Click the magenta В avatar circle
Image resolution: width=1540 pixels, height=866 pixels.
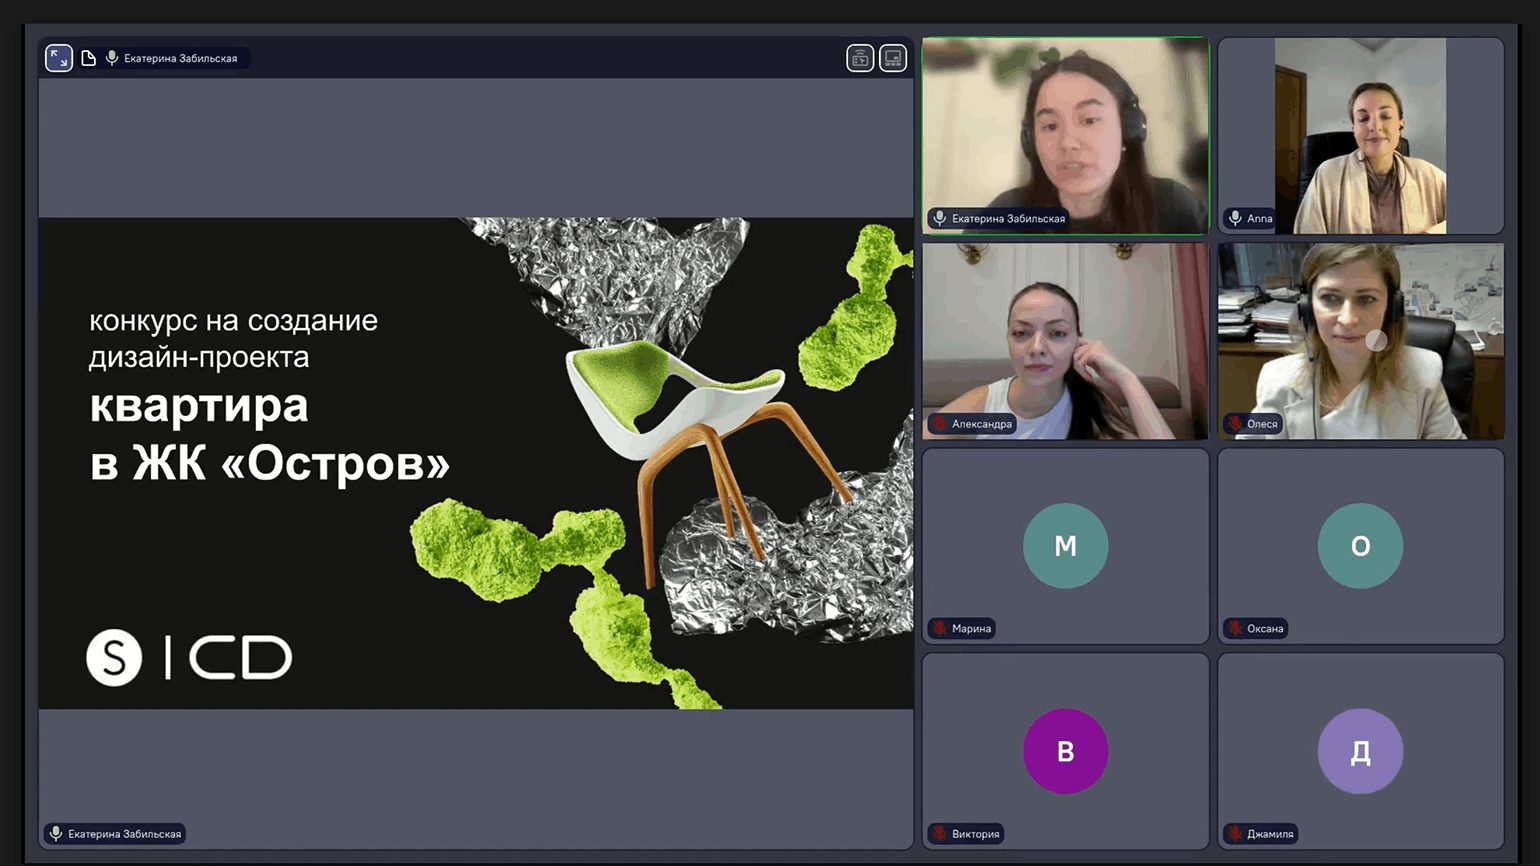pos(1065,751)
